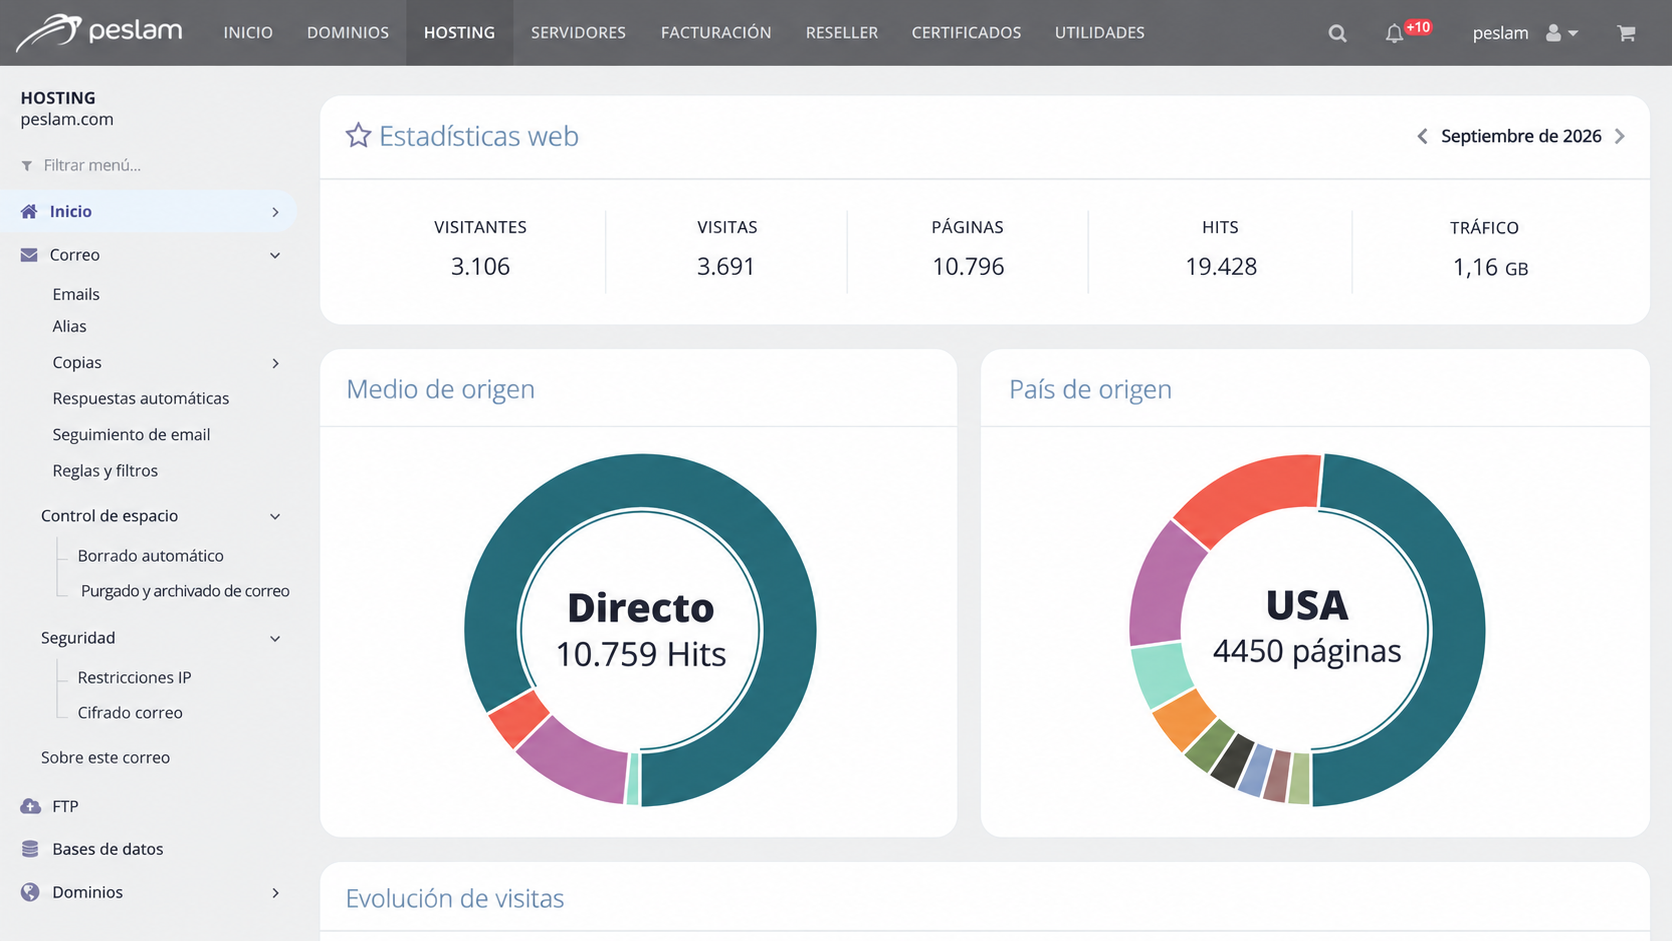The width and height of the screenshot is (1672, 941).
Task: Favorite Estadísticas web with the star icon
Action: (x=358, y=135)
